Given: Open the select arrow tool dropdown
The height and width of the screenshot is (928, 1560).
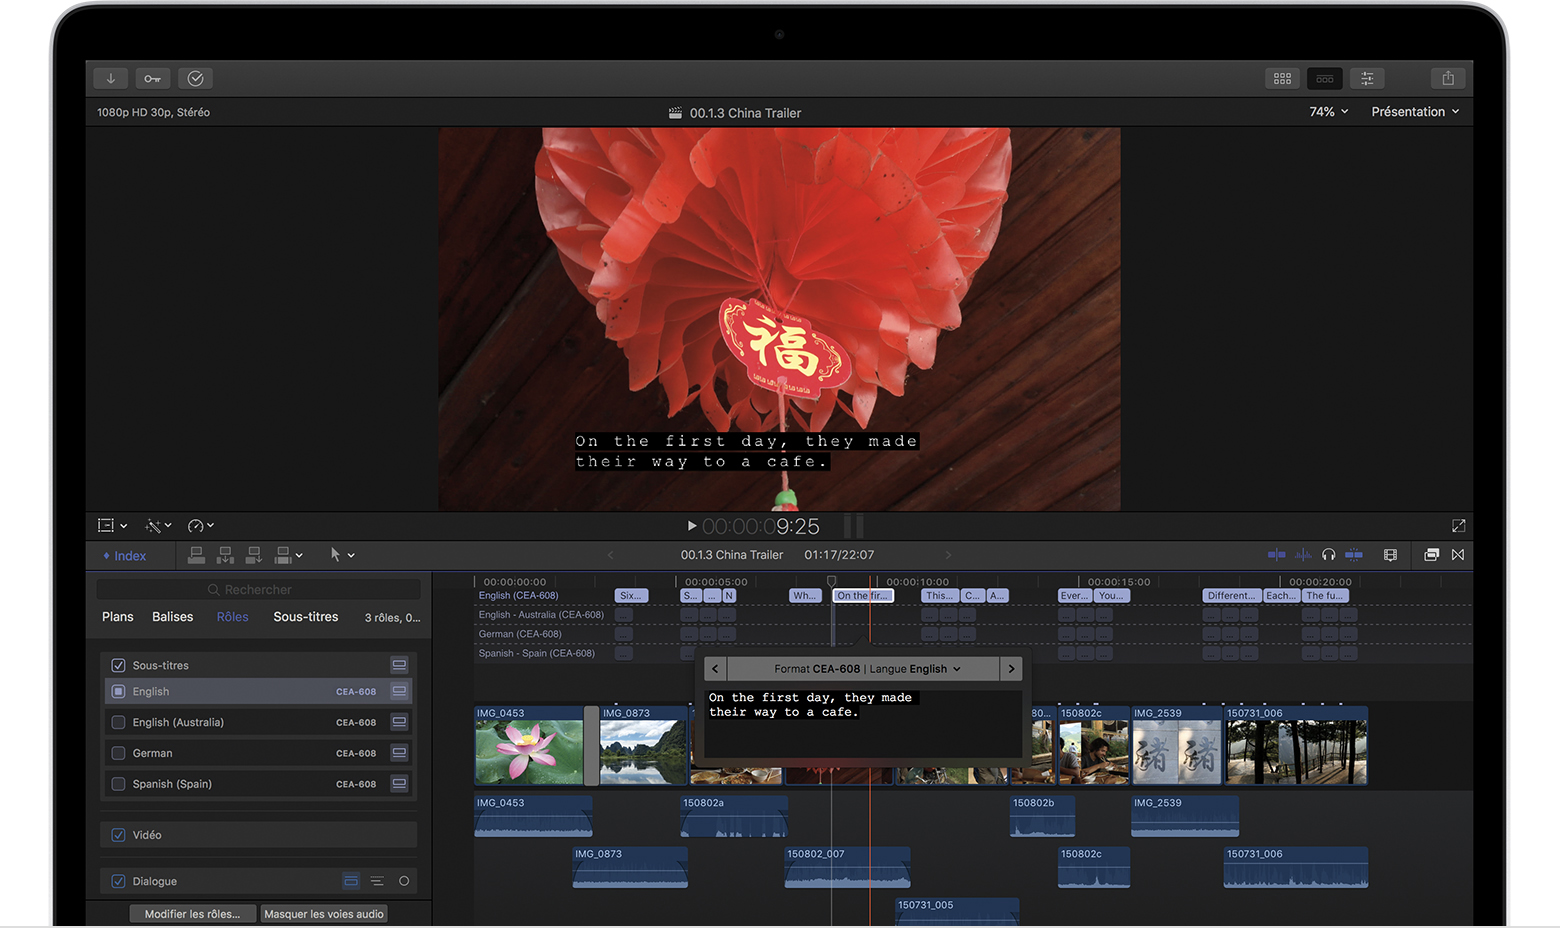Looking at the screenshot, I should pos(342,554).
